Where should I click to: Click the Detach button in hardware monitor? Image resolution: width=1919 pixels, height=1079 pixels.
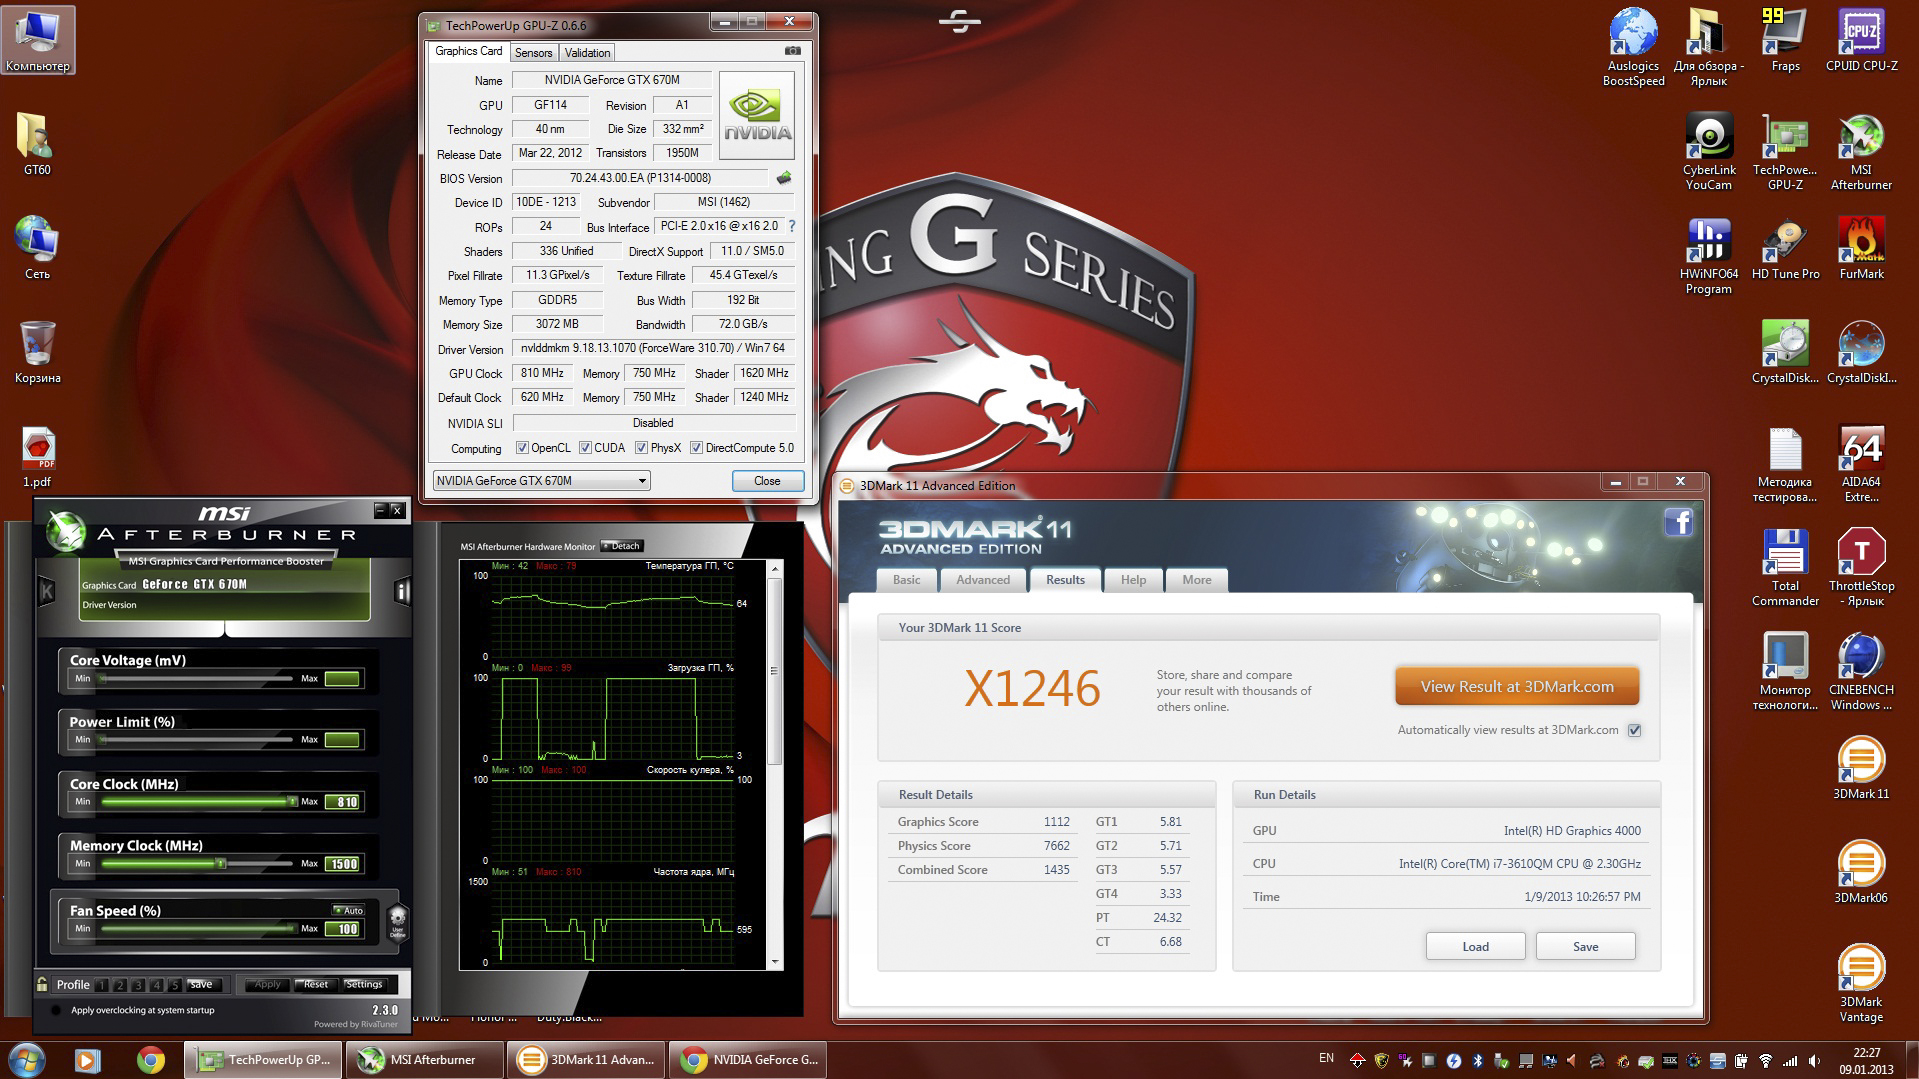(621, 546)
